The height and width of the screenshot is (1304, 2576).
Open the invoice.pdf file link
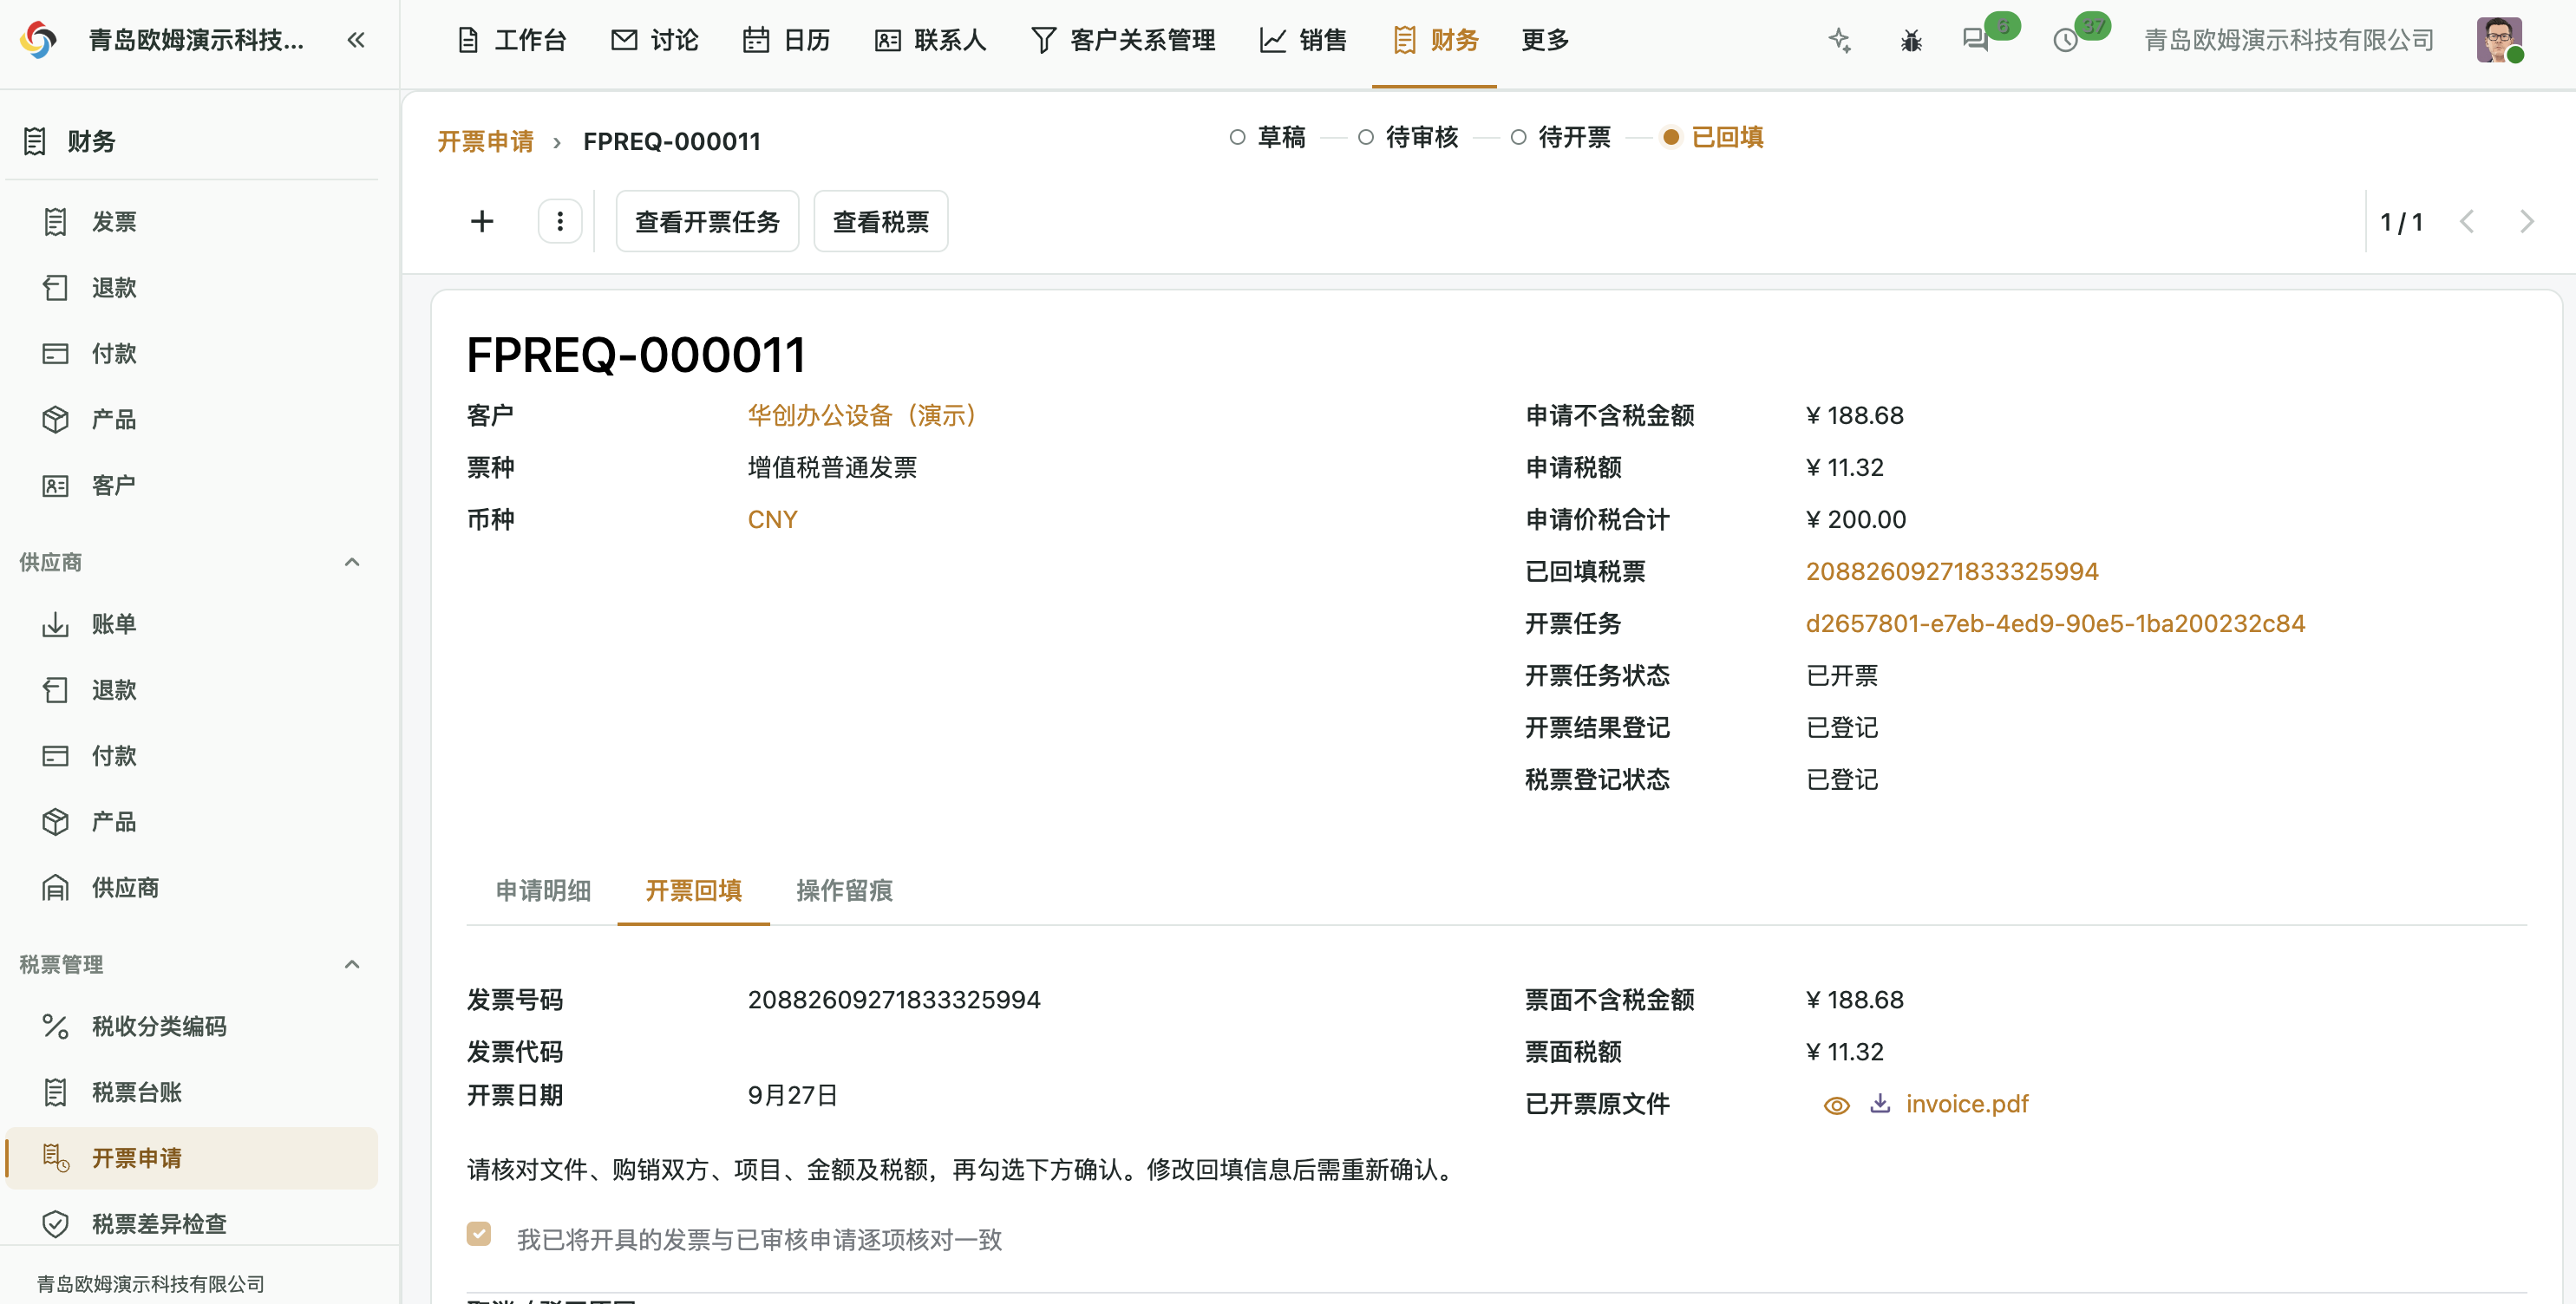click(x=1966, y=1103)
